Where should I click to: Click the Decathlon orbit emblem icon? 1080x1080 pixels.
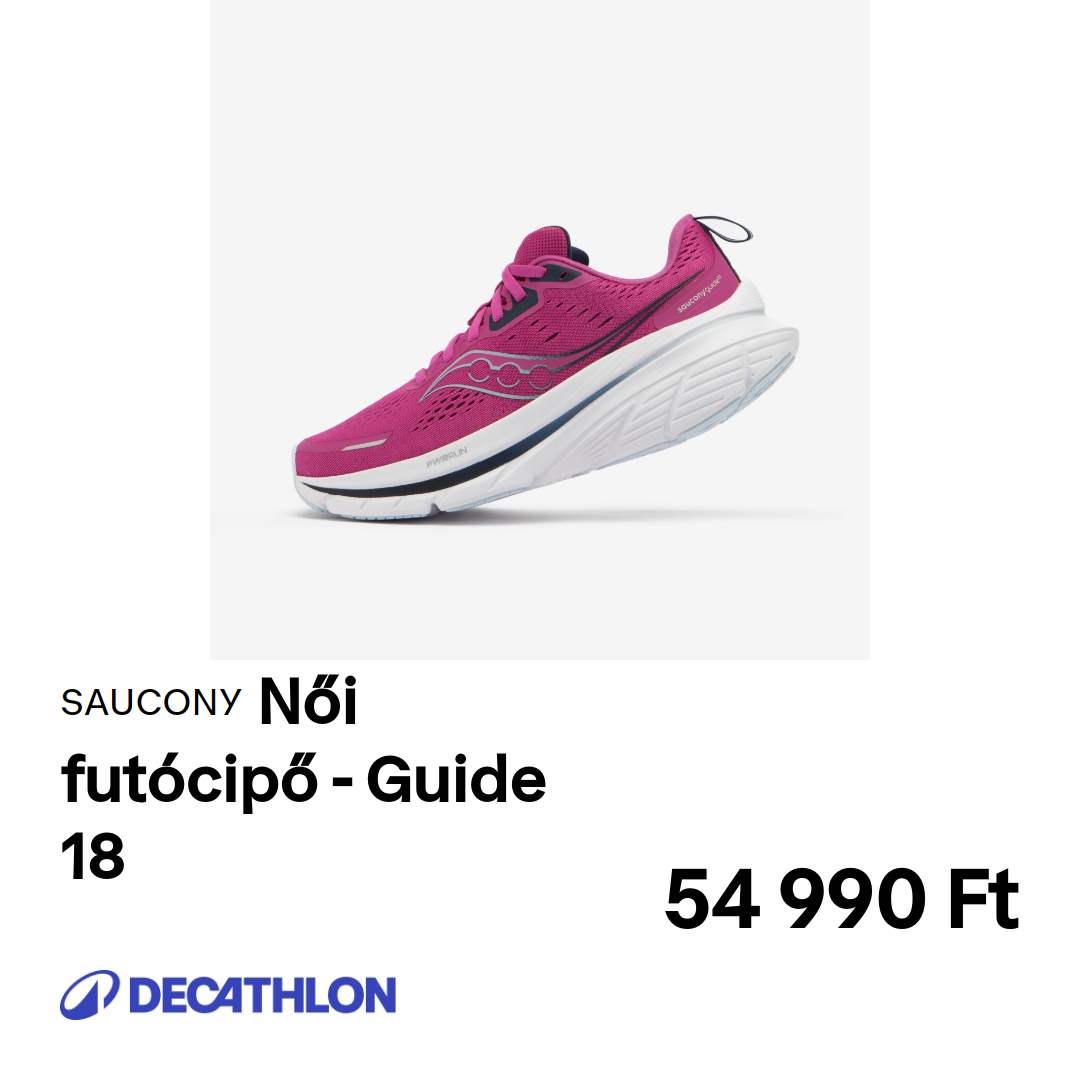[90, 995]
